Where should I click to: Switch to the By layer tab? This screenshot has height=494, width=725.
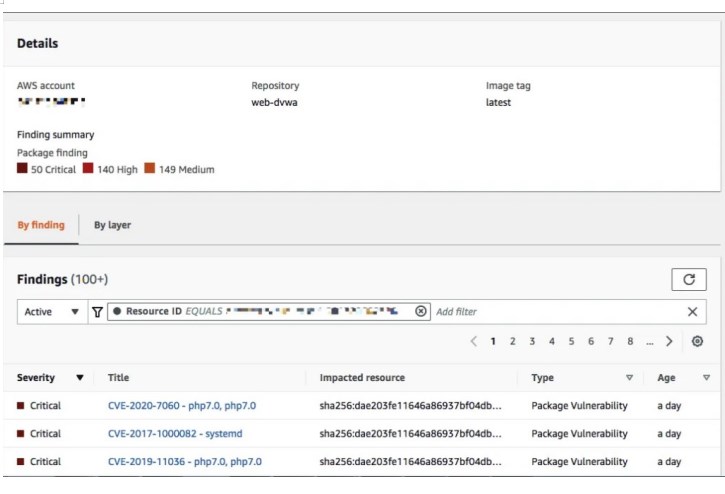pyautogui.click(x=112, y=225)
